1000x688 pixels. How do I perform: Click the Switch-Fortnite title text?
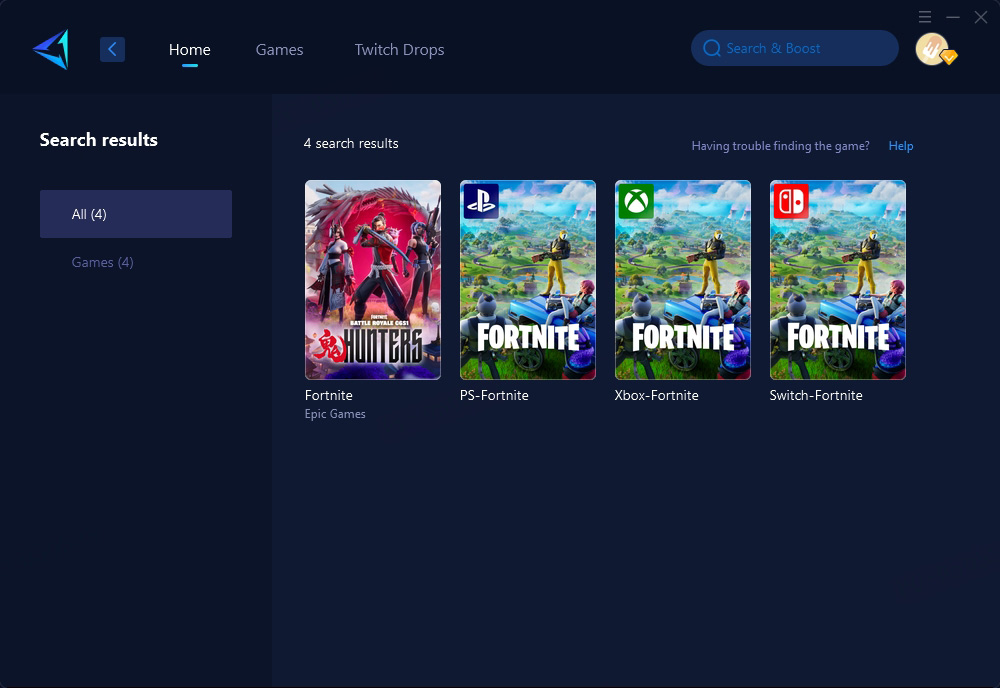[x=816, y=395]
